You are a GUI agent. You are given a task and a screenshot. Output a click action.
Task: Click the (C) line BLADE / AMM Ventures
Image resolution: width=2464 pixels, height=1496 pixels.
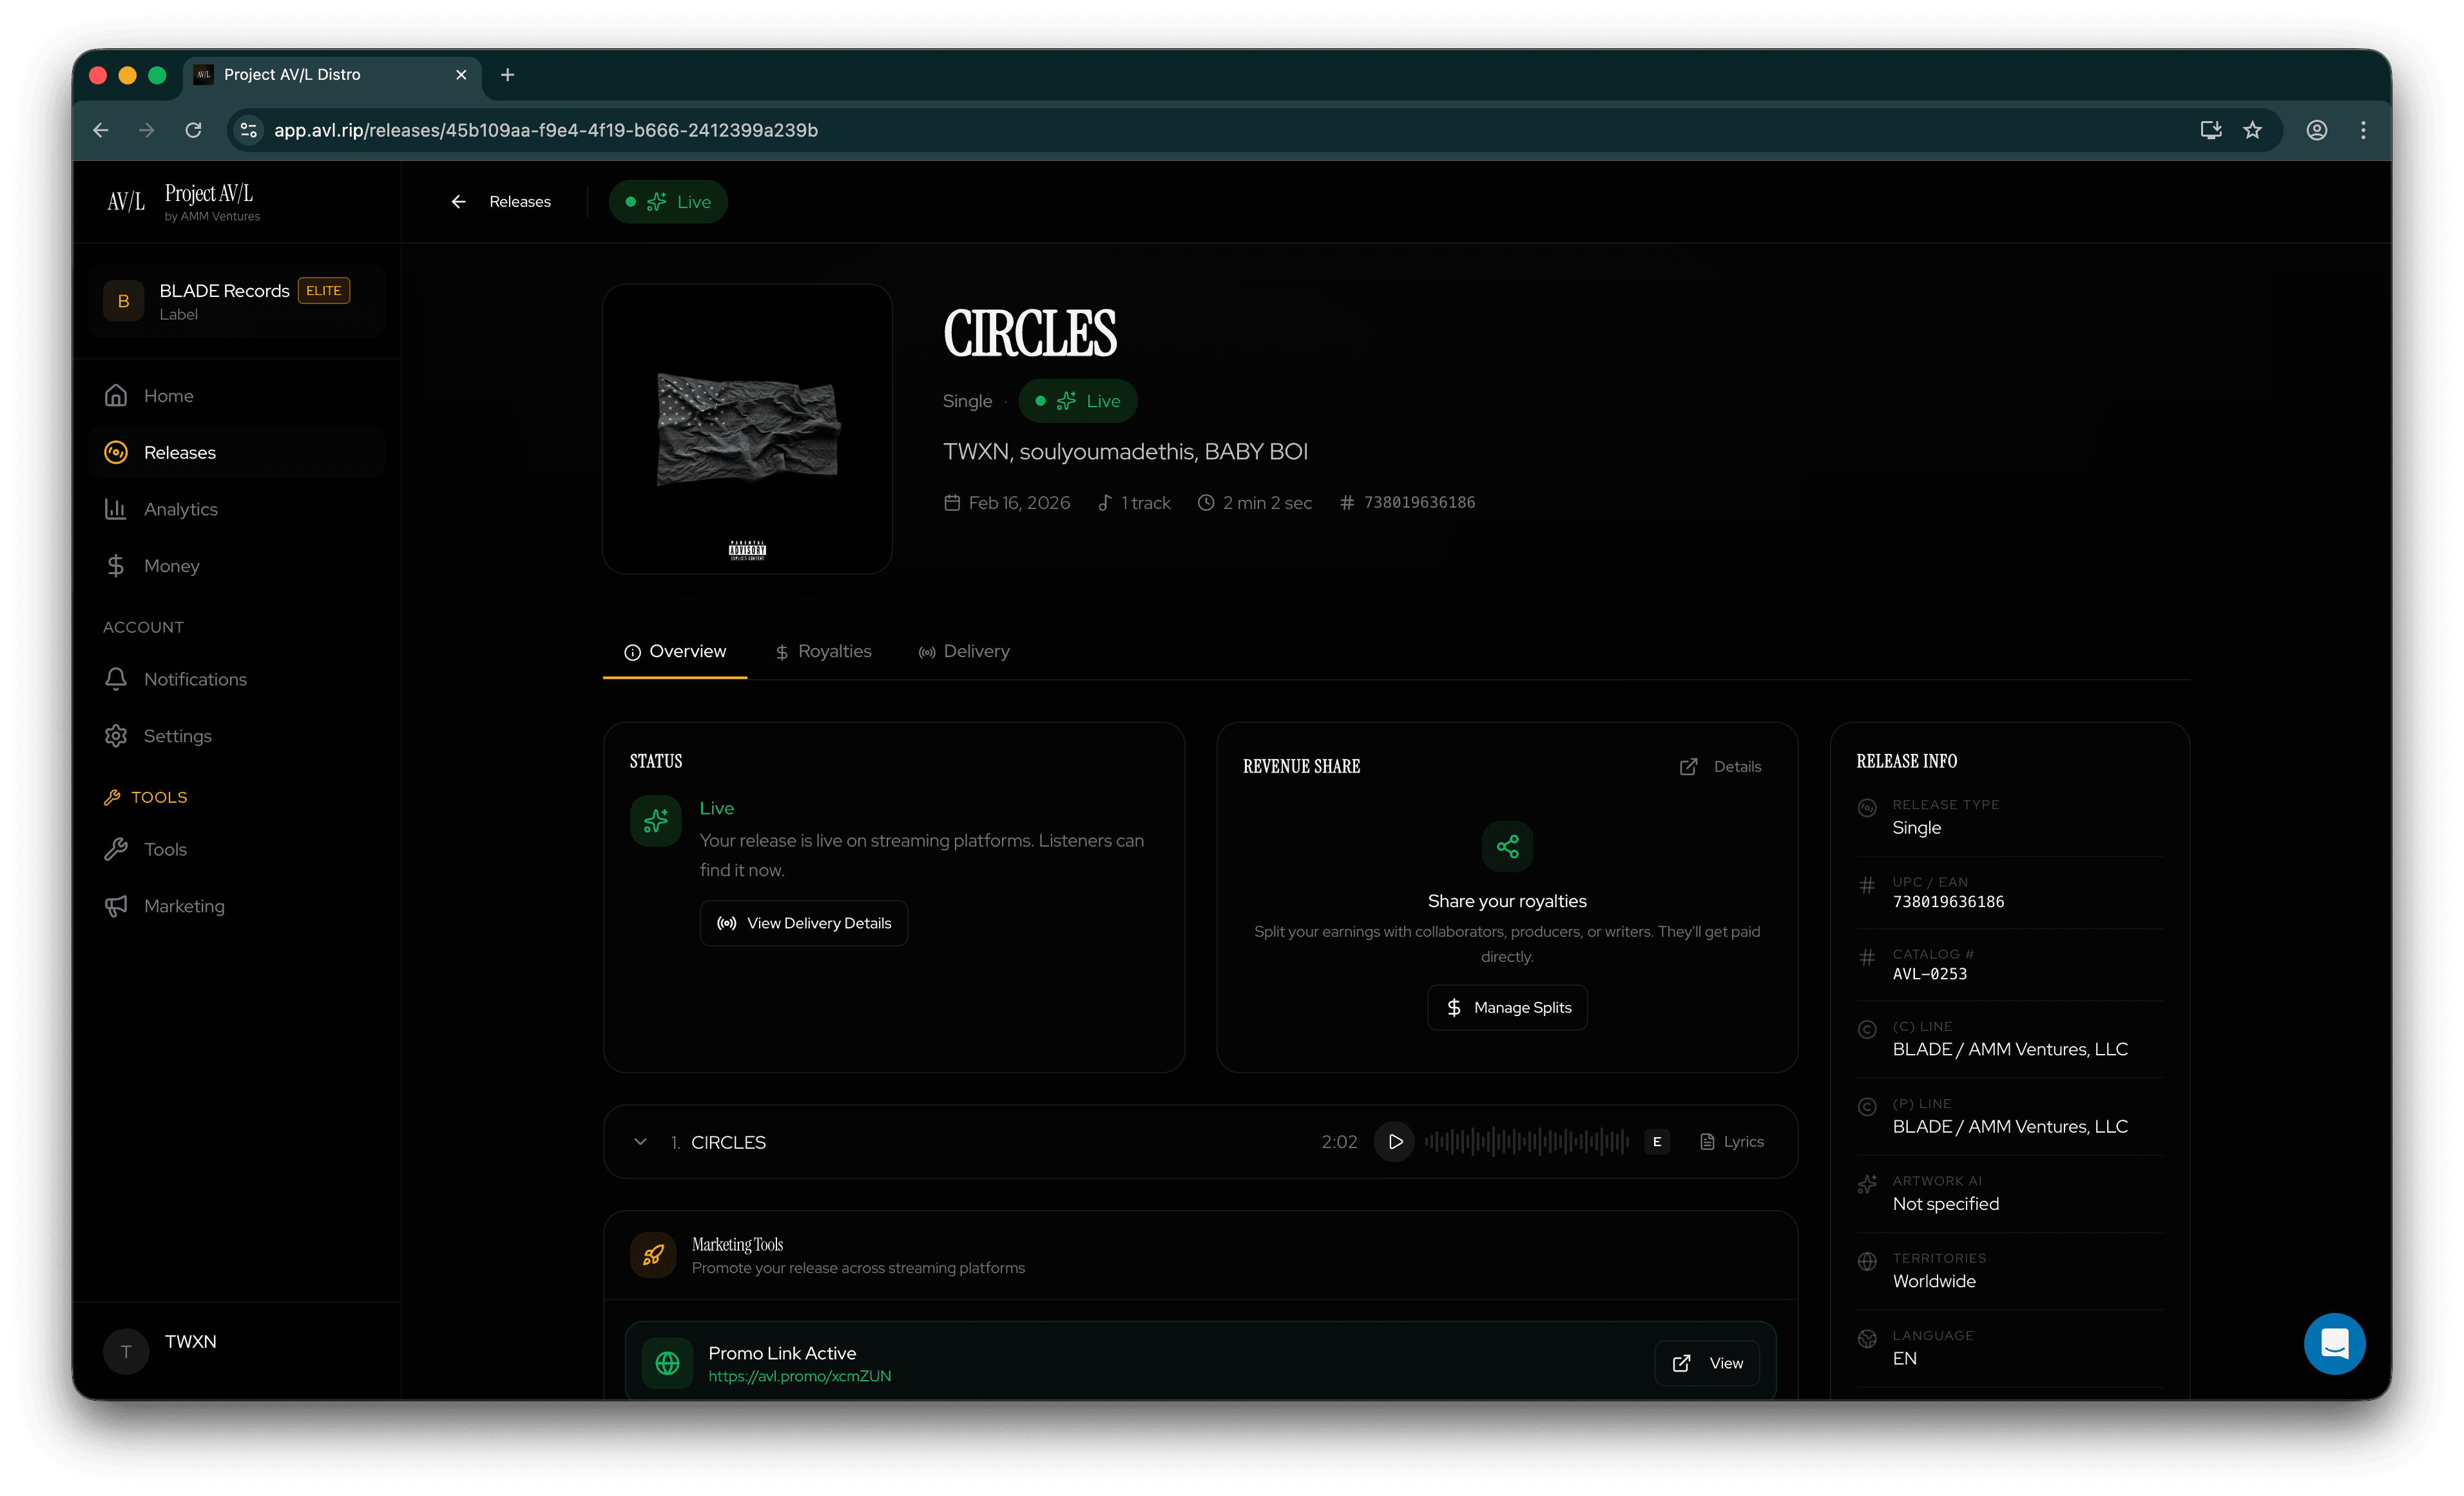tap(2010, 1050)
